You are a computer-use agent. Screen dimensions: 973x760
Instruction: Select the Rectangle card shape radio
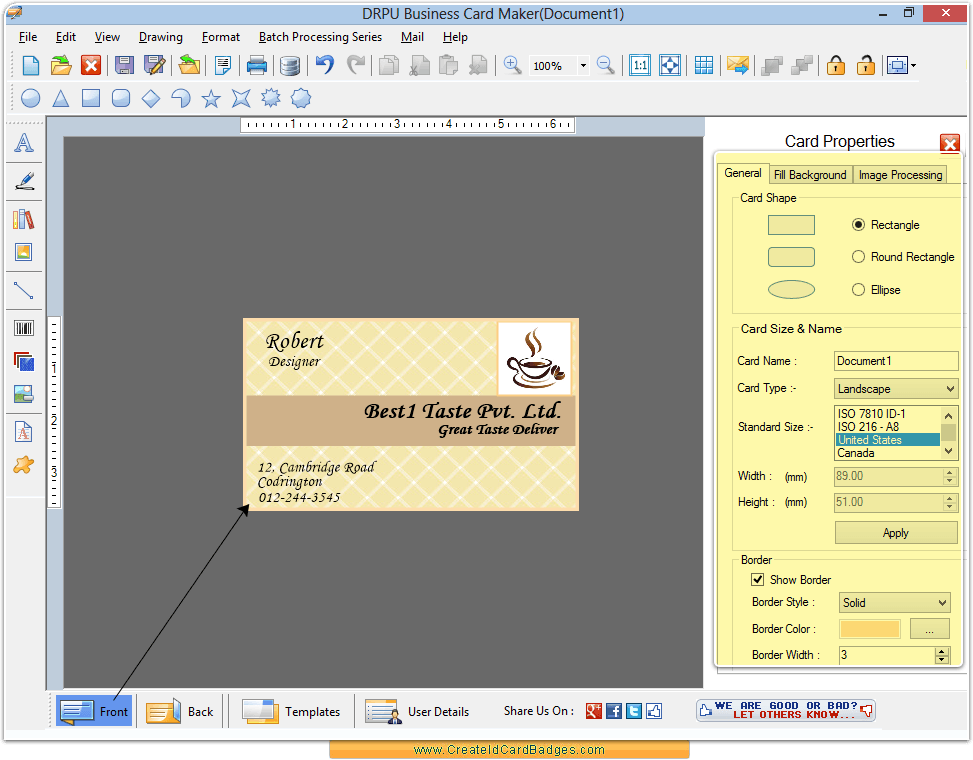click(858, 225)
